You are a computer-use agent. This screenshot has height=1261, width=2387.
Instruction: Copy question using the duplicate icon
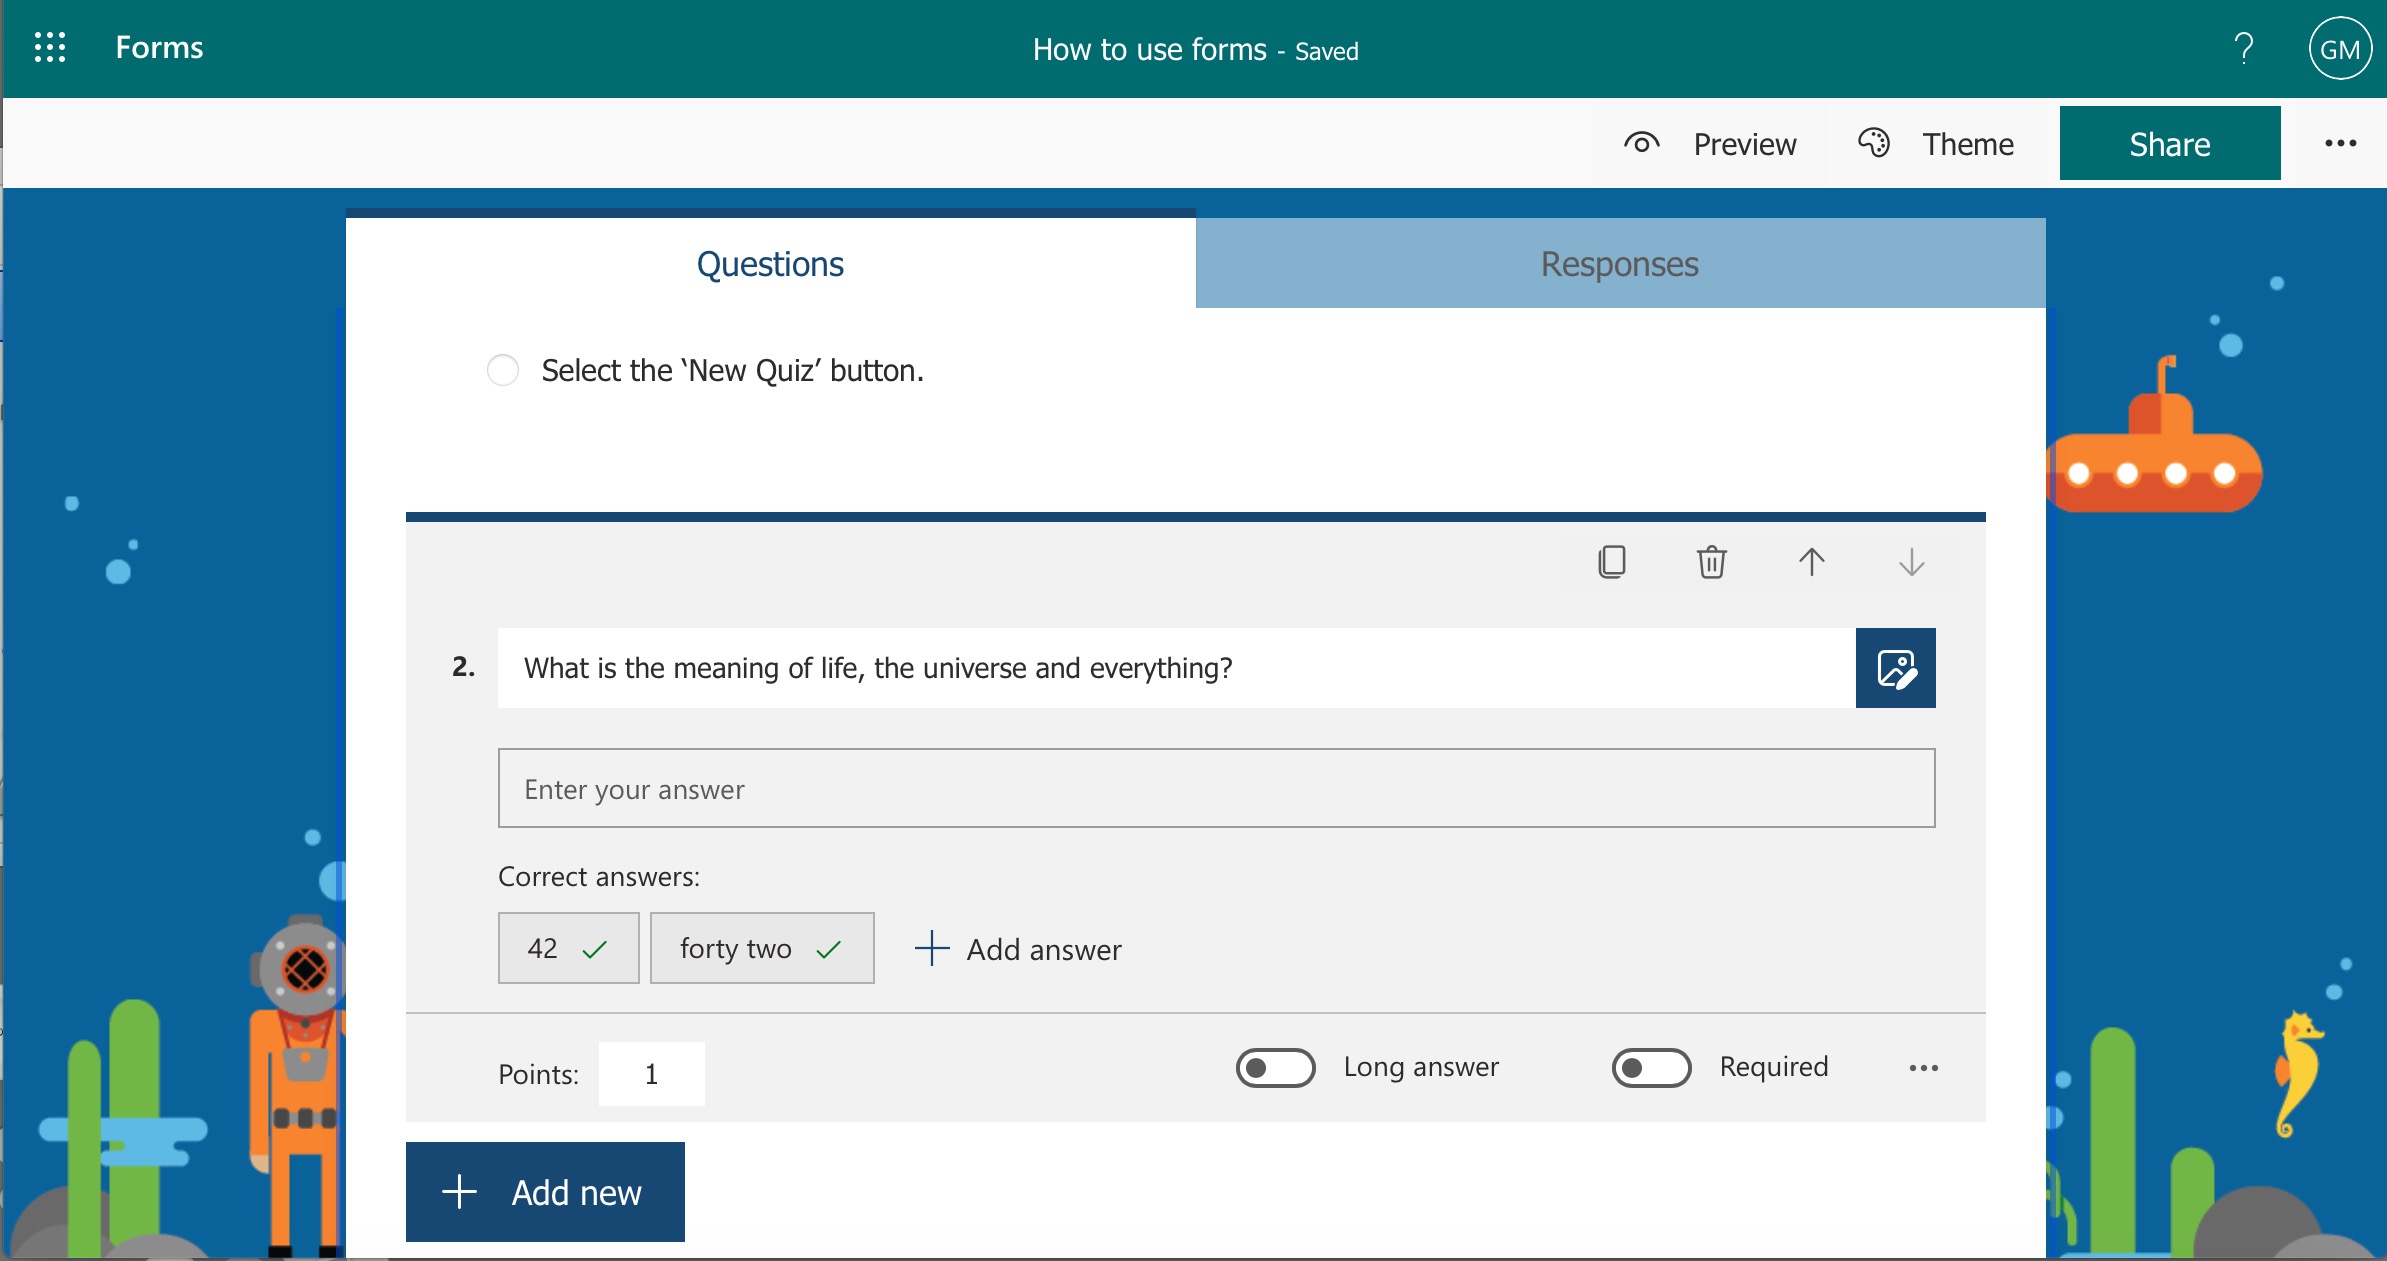tap(1611, 562)
